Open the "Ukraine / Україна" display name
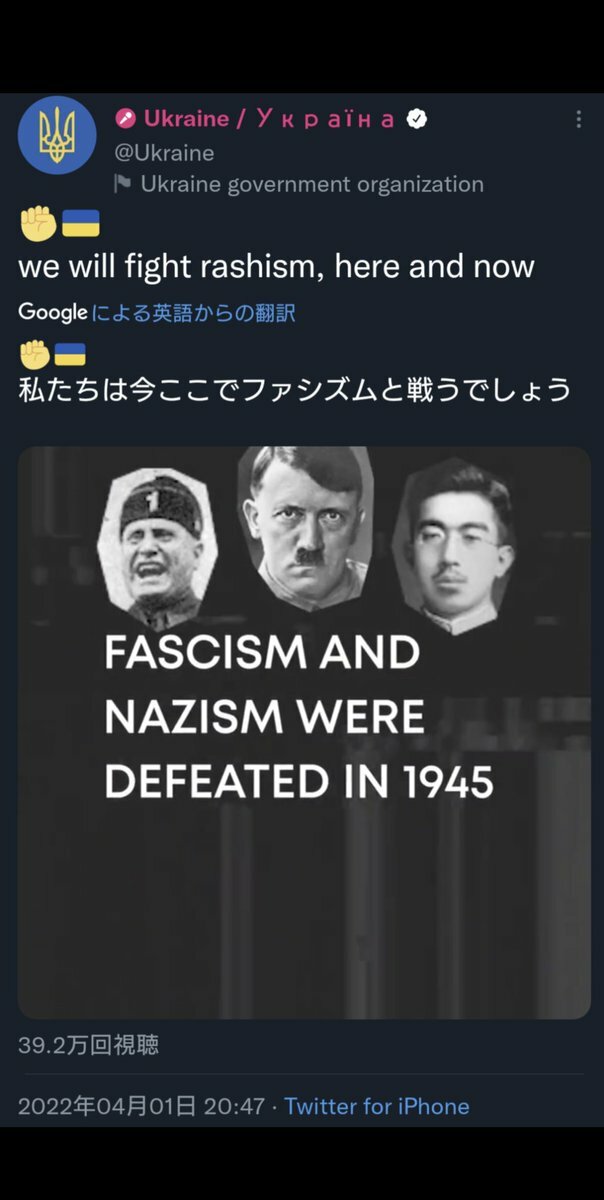604x1200 pixels. pyautogui.click(x=268, y=119)
